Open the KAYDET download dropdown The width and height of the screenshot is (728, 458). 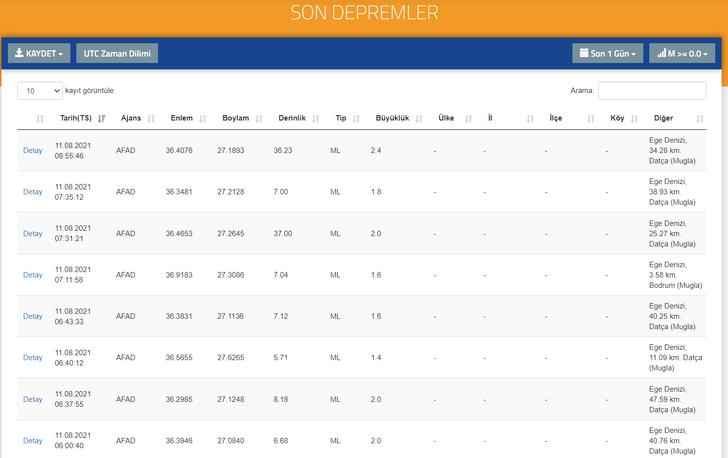(x=39, y=53)
